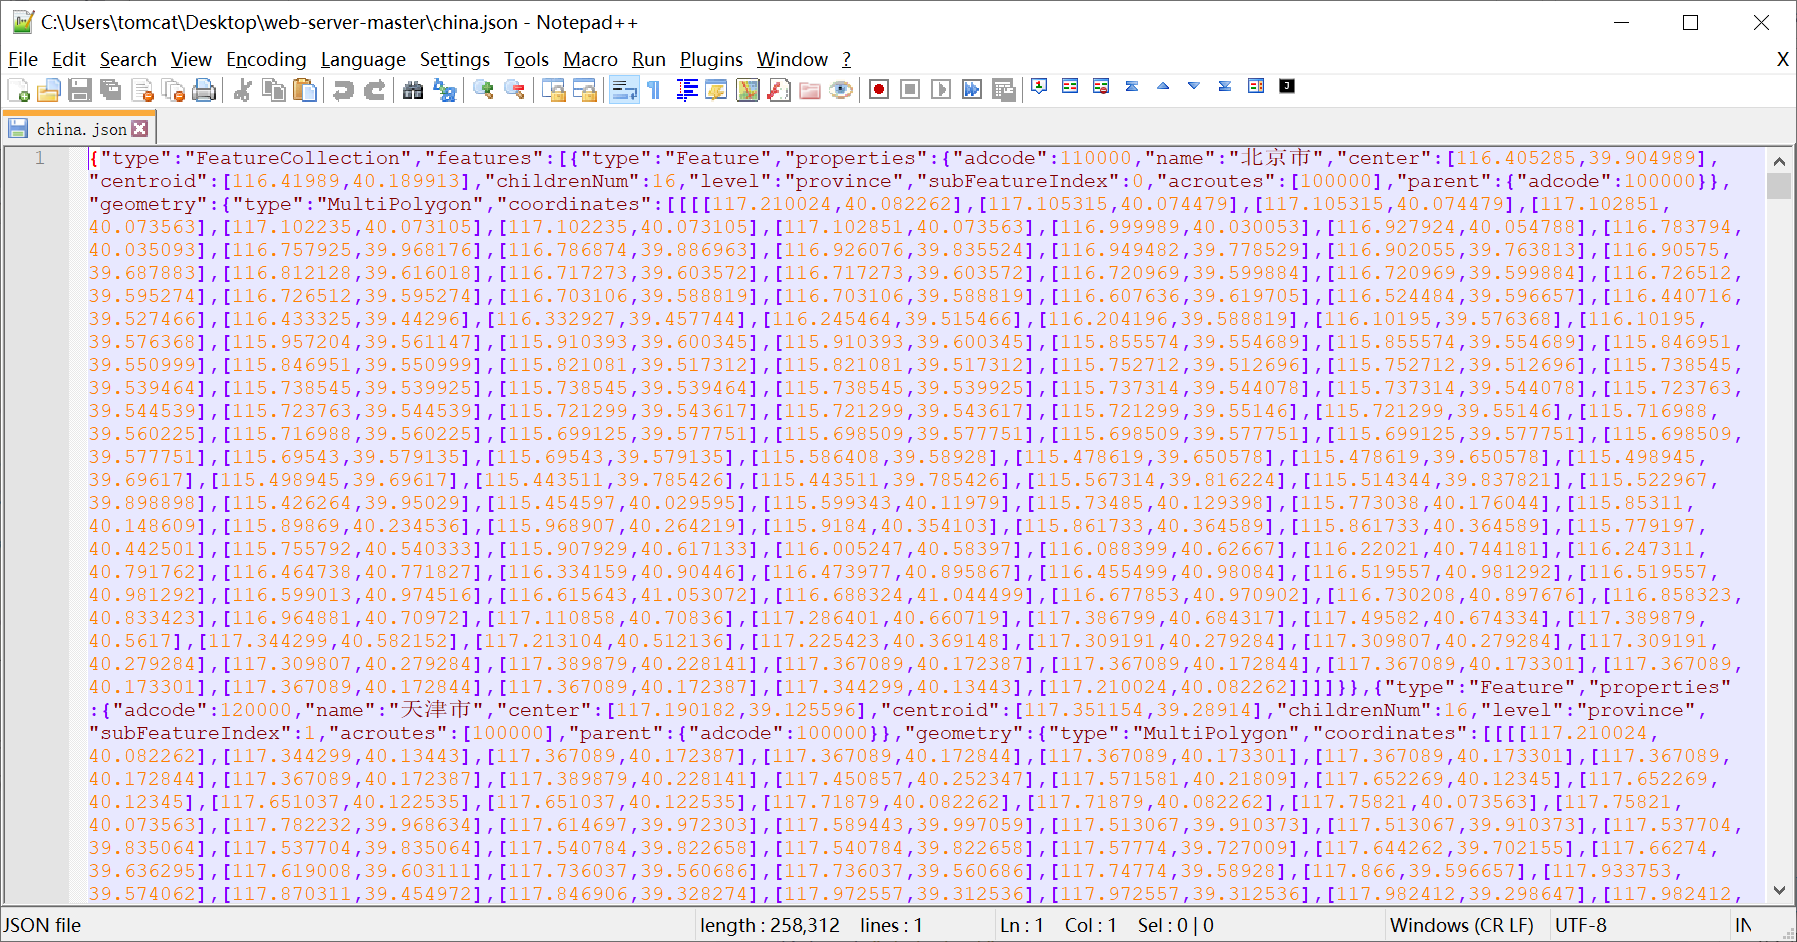Open the Tools menu
This screenshot has height=942, width=1797.
click(526, 60)
